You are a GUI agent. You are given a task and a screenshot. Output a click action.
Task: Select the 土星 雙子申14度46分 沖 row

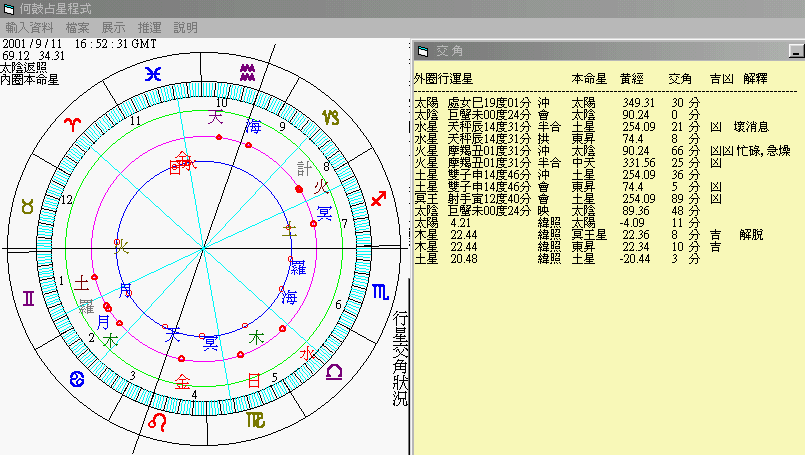pyautogui.click(x=557, y=175)
